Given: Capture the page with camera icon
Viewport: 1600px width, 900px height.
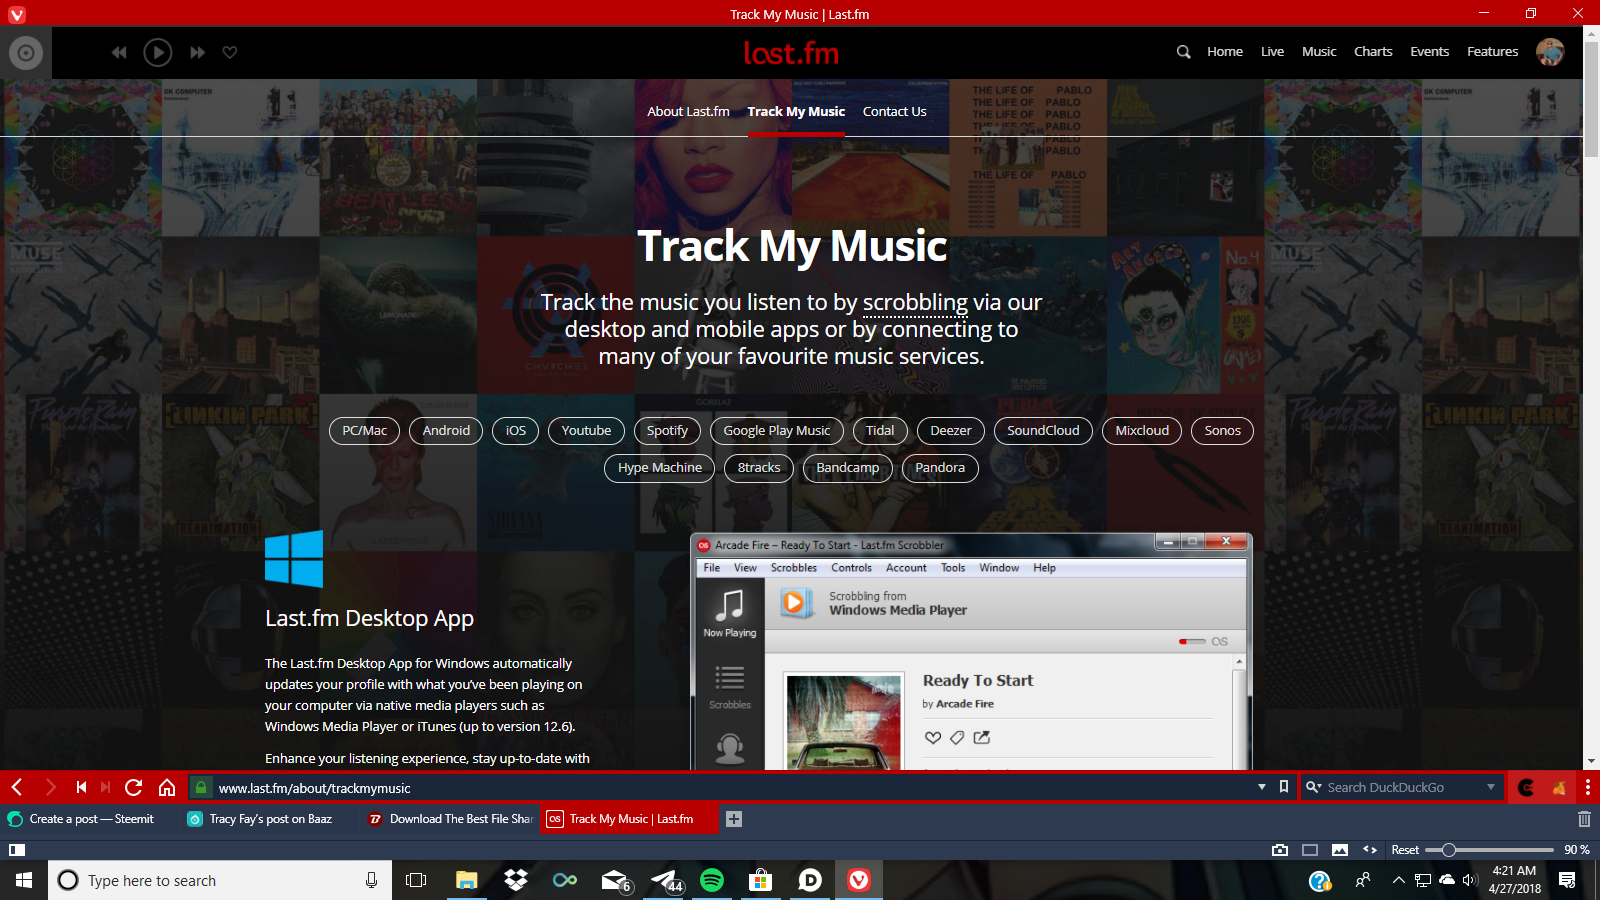Looking at the screenshot, I should click(x=1280, y=850).
